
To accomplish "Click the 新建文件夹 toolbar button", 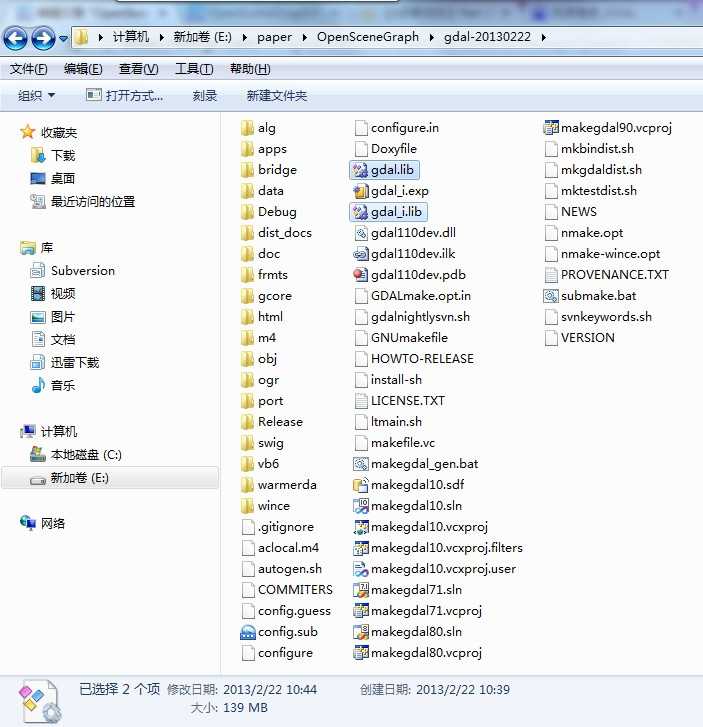I will tap(276, 96).
